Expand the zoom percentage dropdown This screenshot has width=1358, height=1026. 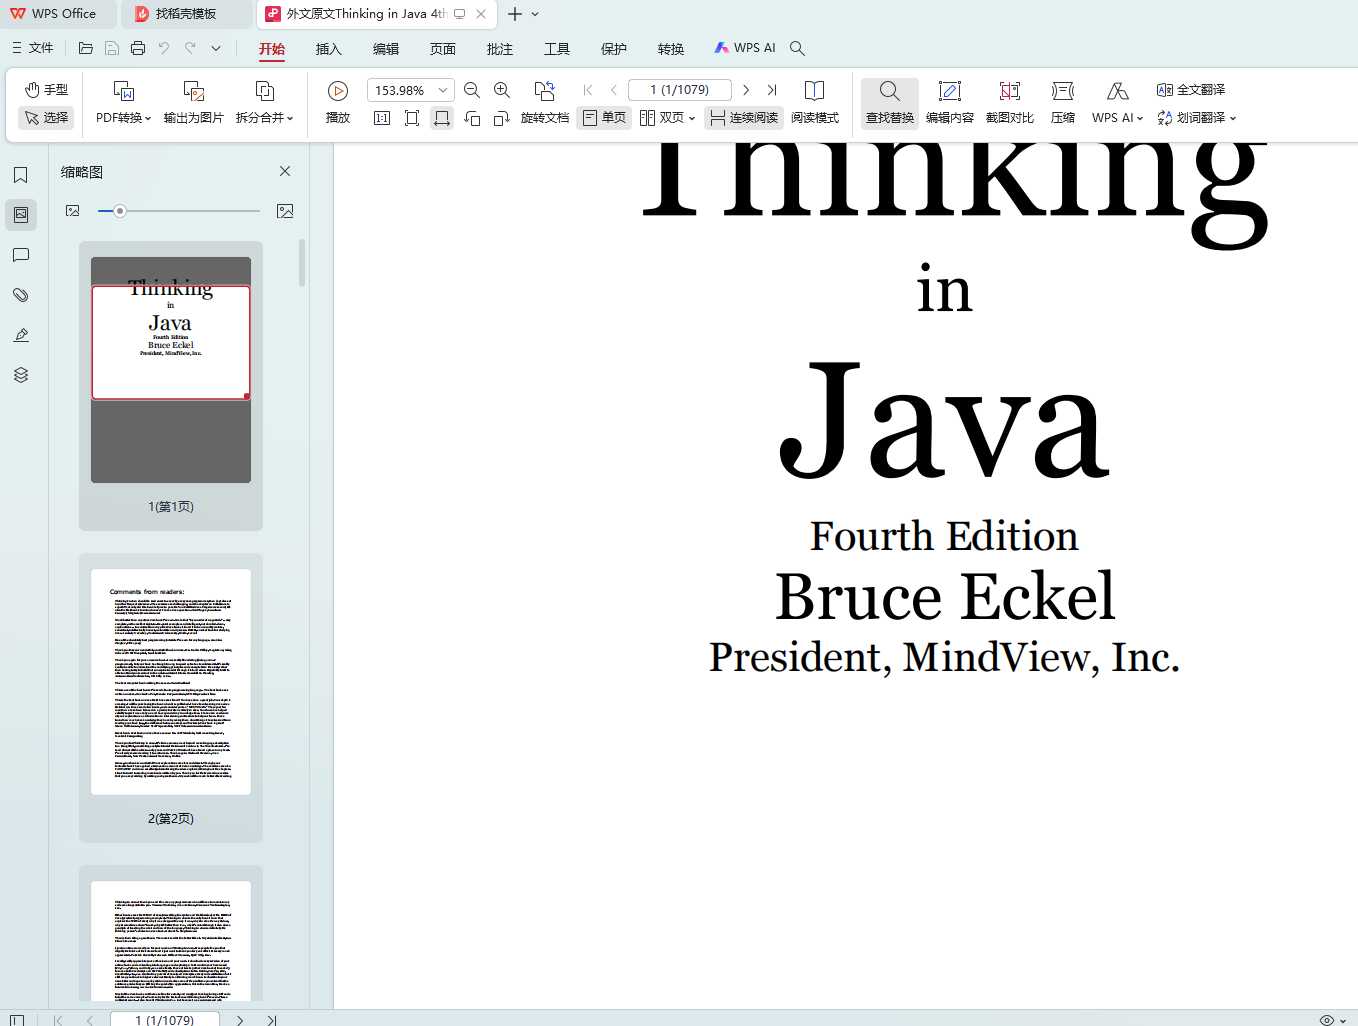443,91
